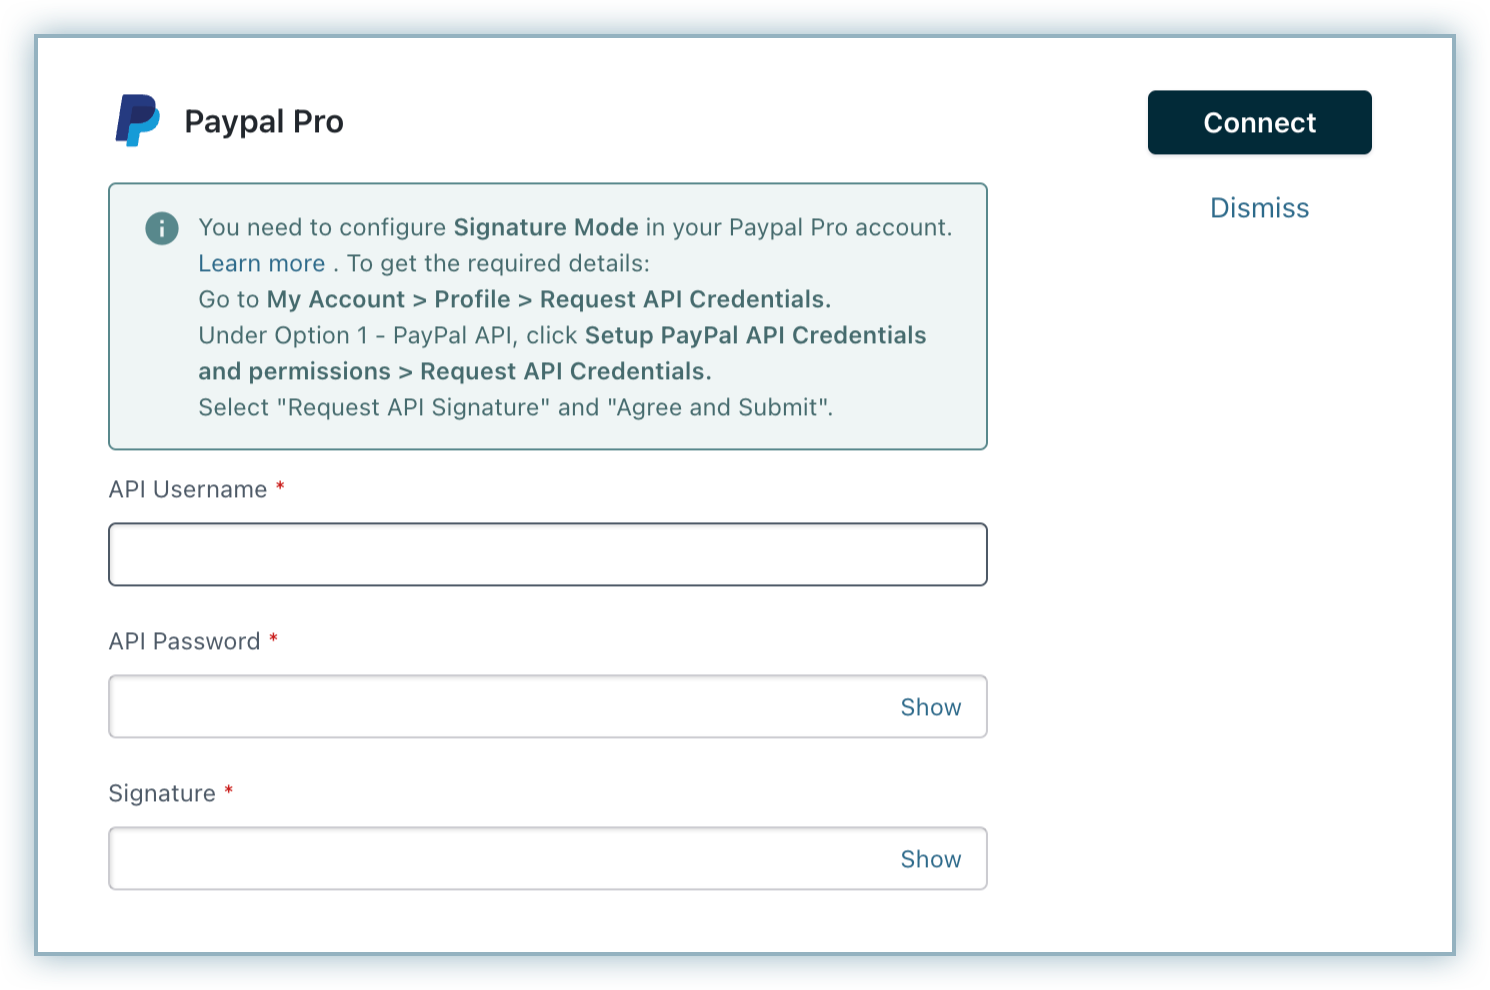Show the API Password value
This screenshot has height=990, width=1490.
click(x=930, y=707)
